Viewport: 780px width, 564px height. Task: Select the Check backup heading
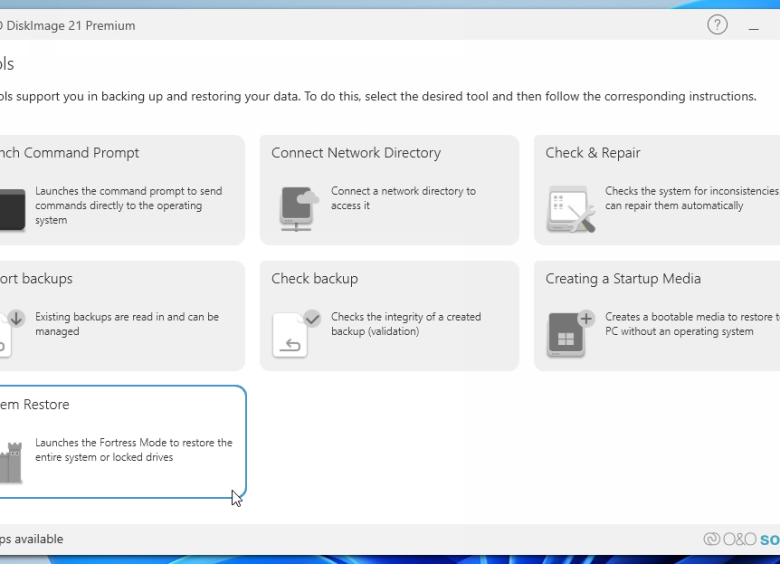314,279
